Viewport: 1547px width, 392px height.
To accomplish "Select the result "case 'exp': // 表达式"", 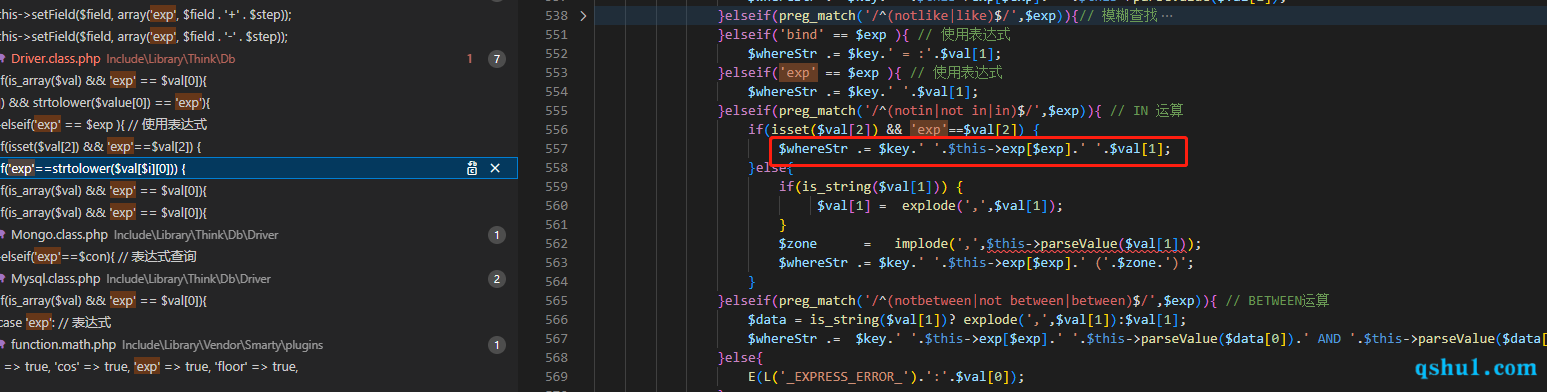I will click(x=55, y=323).
